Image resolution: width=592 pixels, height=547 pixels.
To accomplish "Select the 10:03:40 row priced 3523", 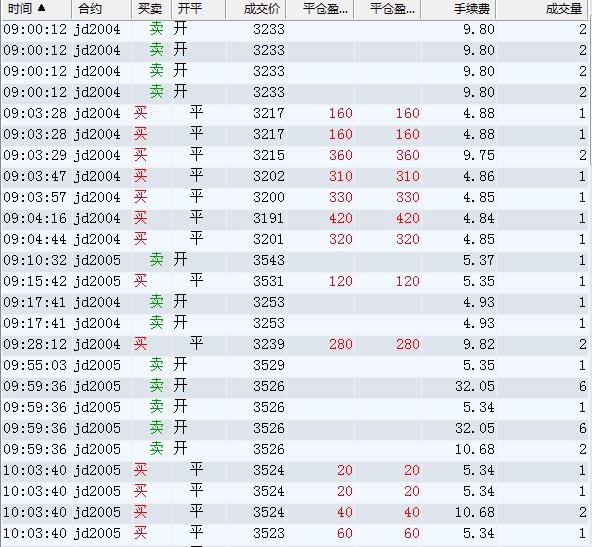I will (294, 533).
